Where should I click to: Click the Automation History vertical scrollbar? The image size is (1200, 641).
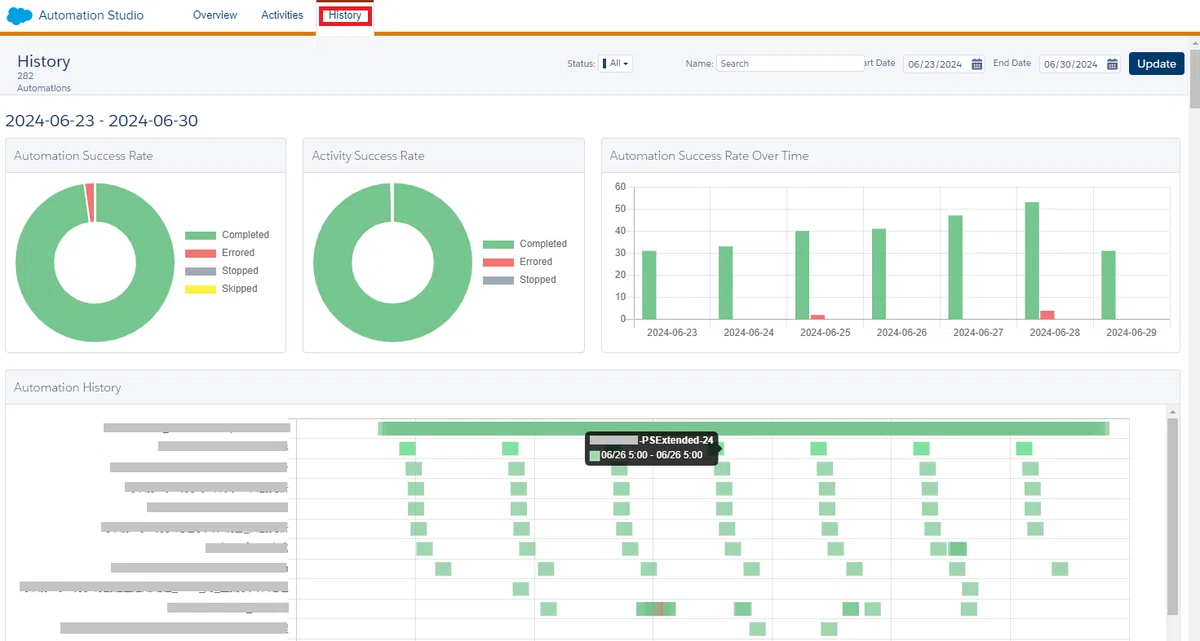[x=1173, y=515]
